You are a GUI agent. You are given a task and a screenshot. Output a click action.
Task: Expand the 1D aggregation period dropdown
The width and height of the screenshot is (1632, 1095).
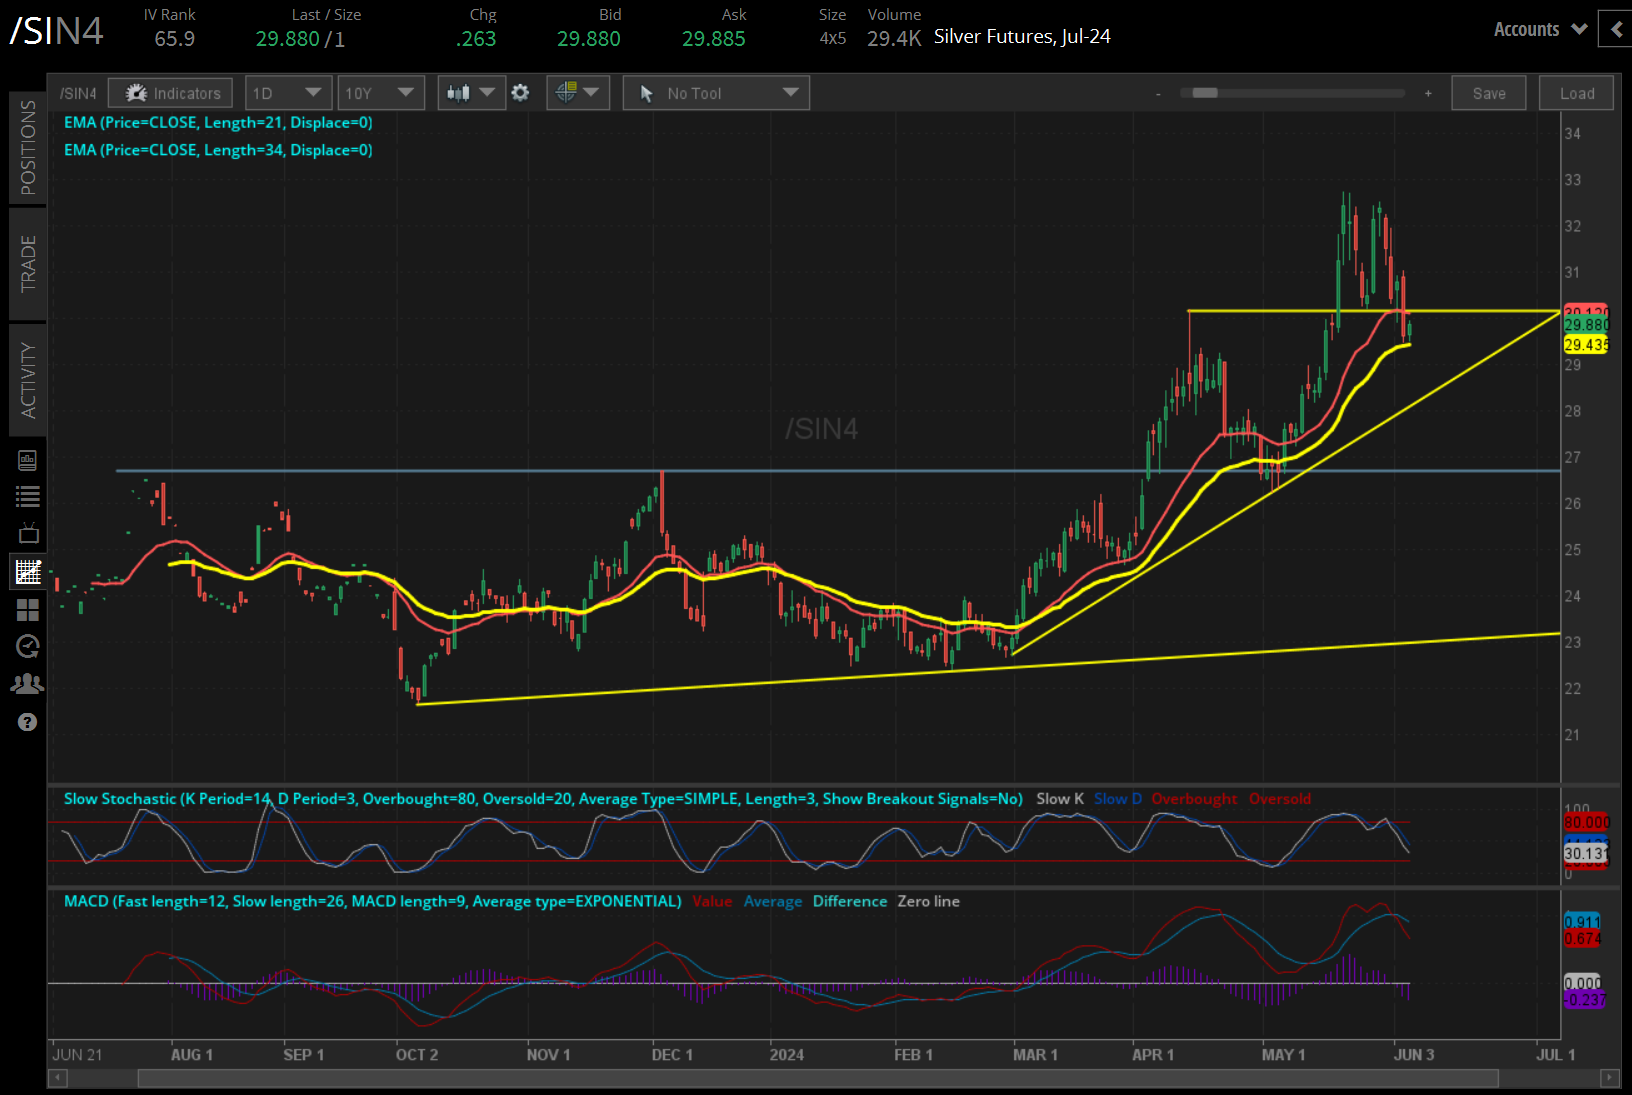[x=288, y=93]
